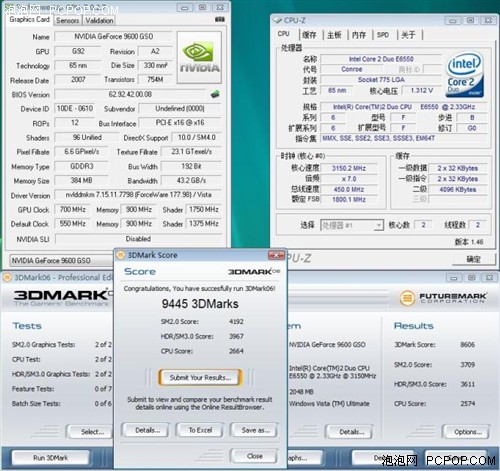
Task: Switch to the Sensors tab
Action: pyautogui.click(x=68, y=20)
